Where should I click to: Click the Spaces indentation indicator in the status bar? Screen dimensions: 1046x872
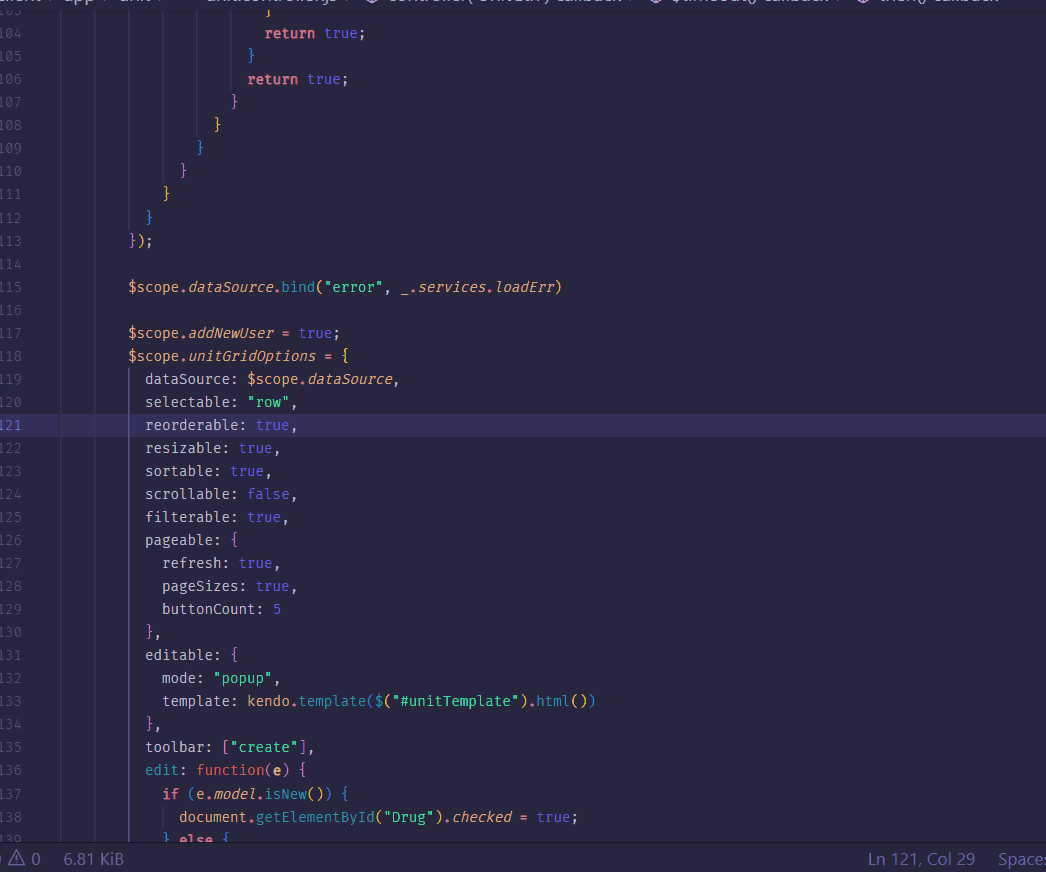pos(1022,858)
